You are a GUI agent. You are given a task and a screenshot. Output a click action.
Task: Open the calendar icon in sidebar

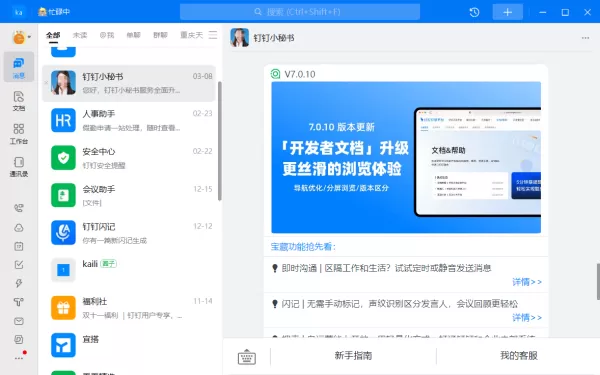19,246
